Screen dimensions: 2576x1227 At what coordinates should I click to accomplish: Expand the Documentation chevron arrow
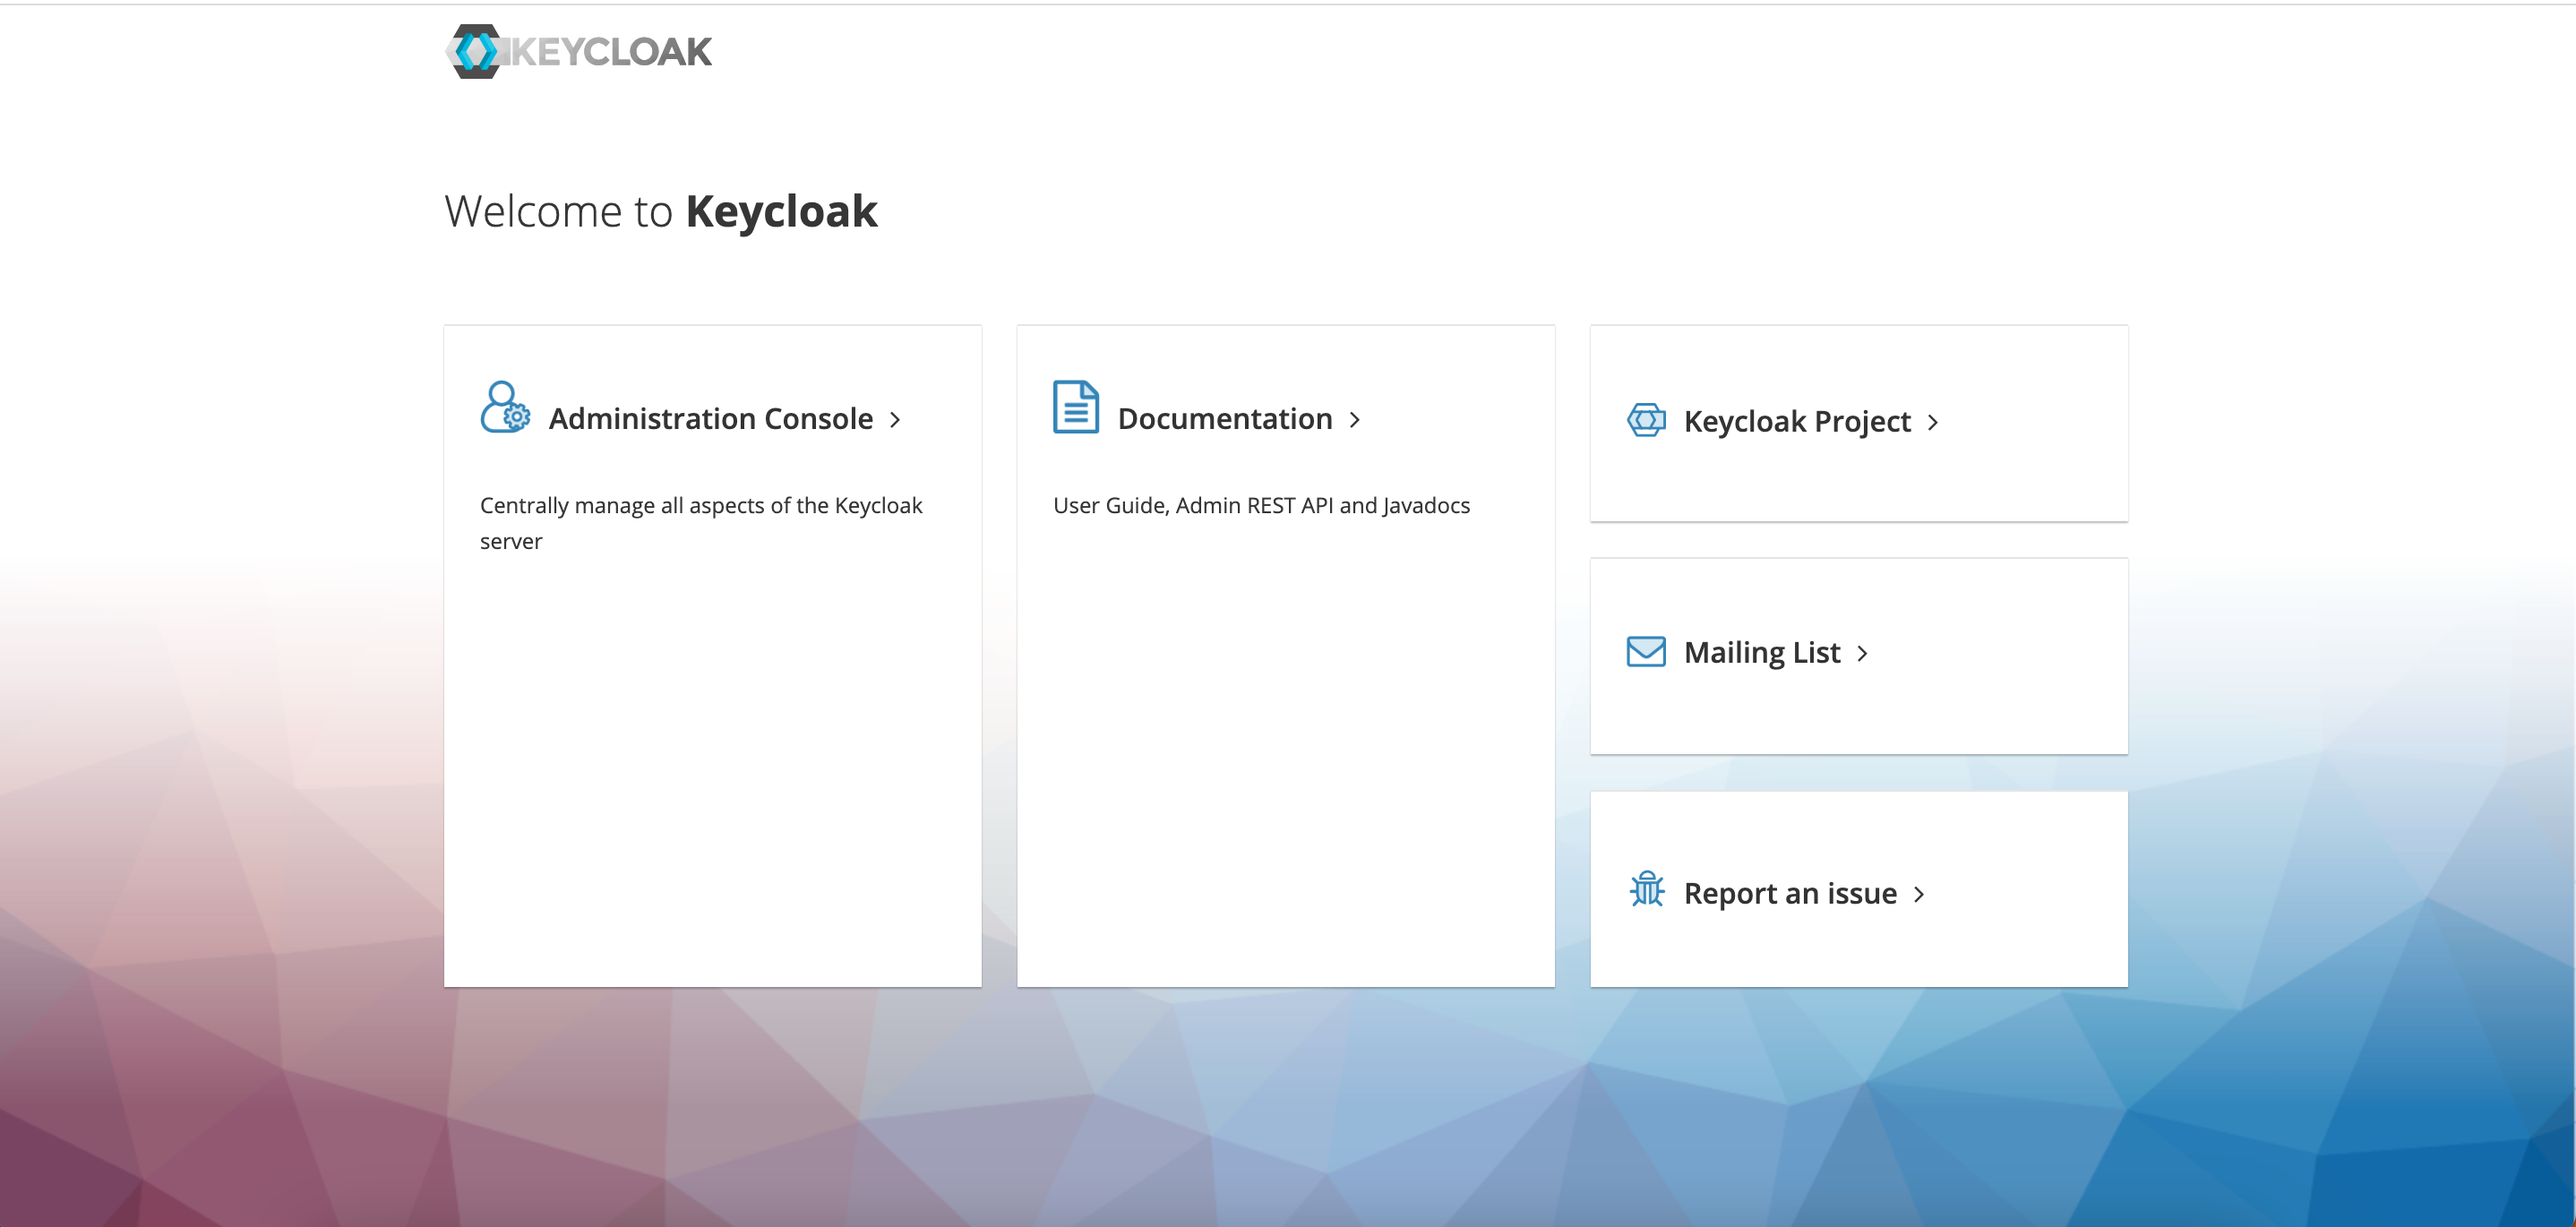(1356, 420)
